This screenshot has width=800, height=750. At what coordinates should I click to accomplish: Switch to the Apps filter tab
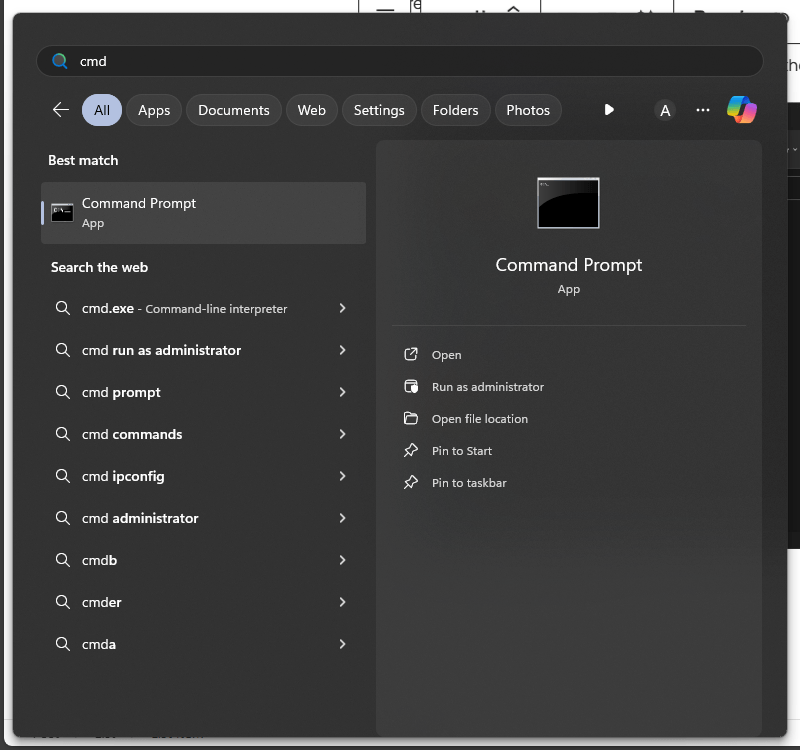click(x=154, y=110)
